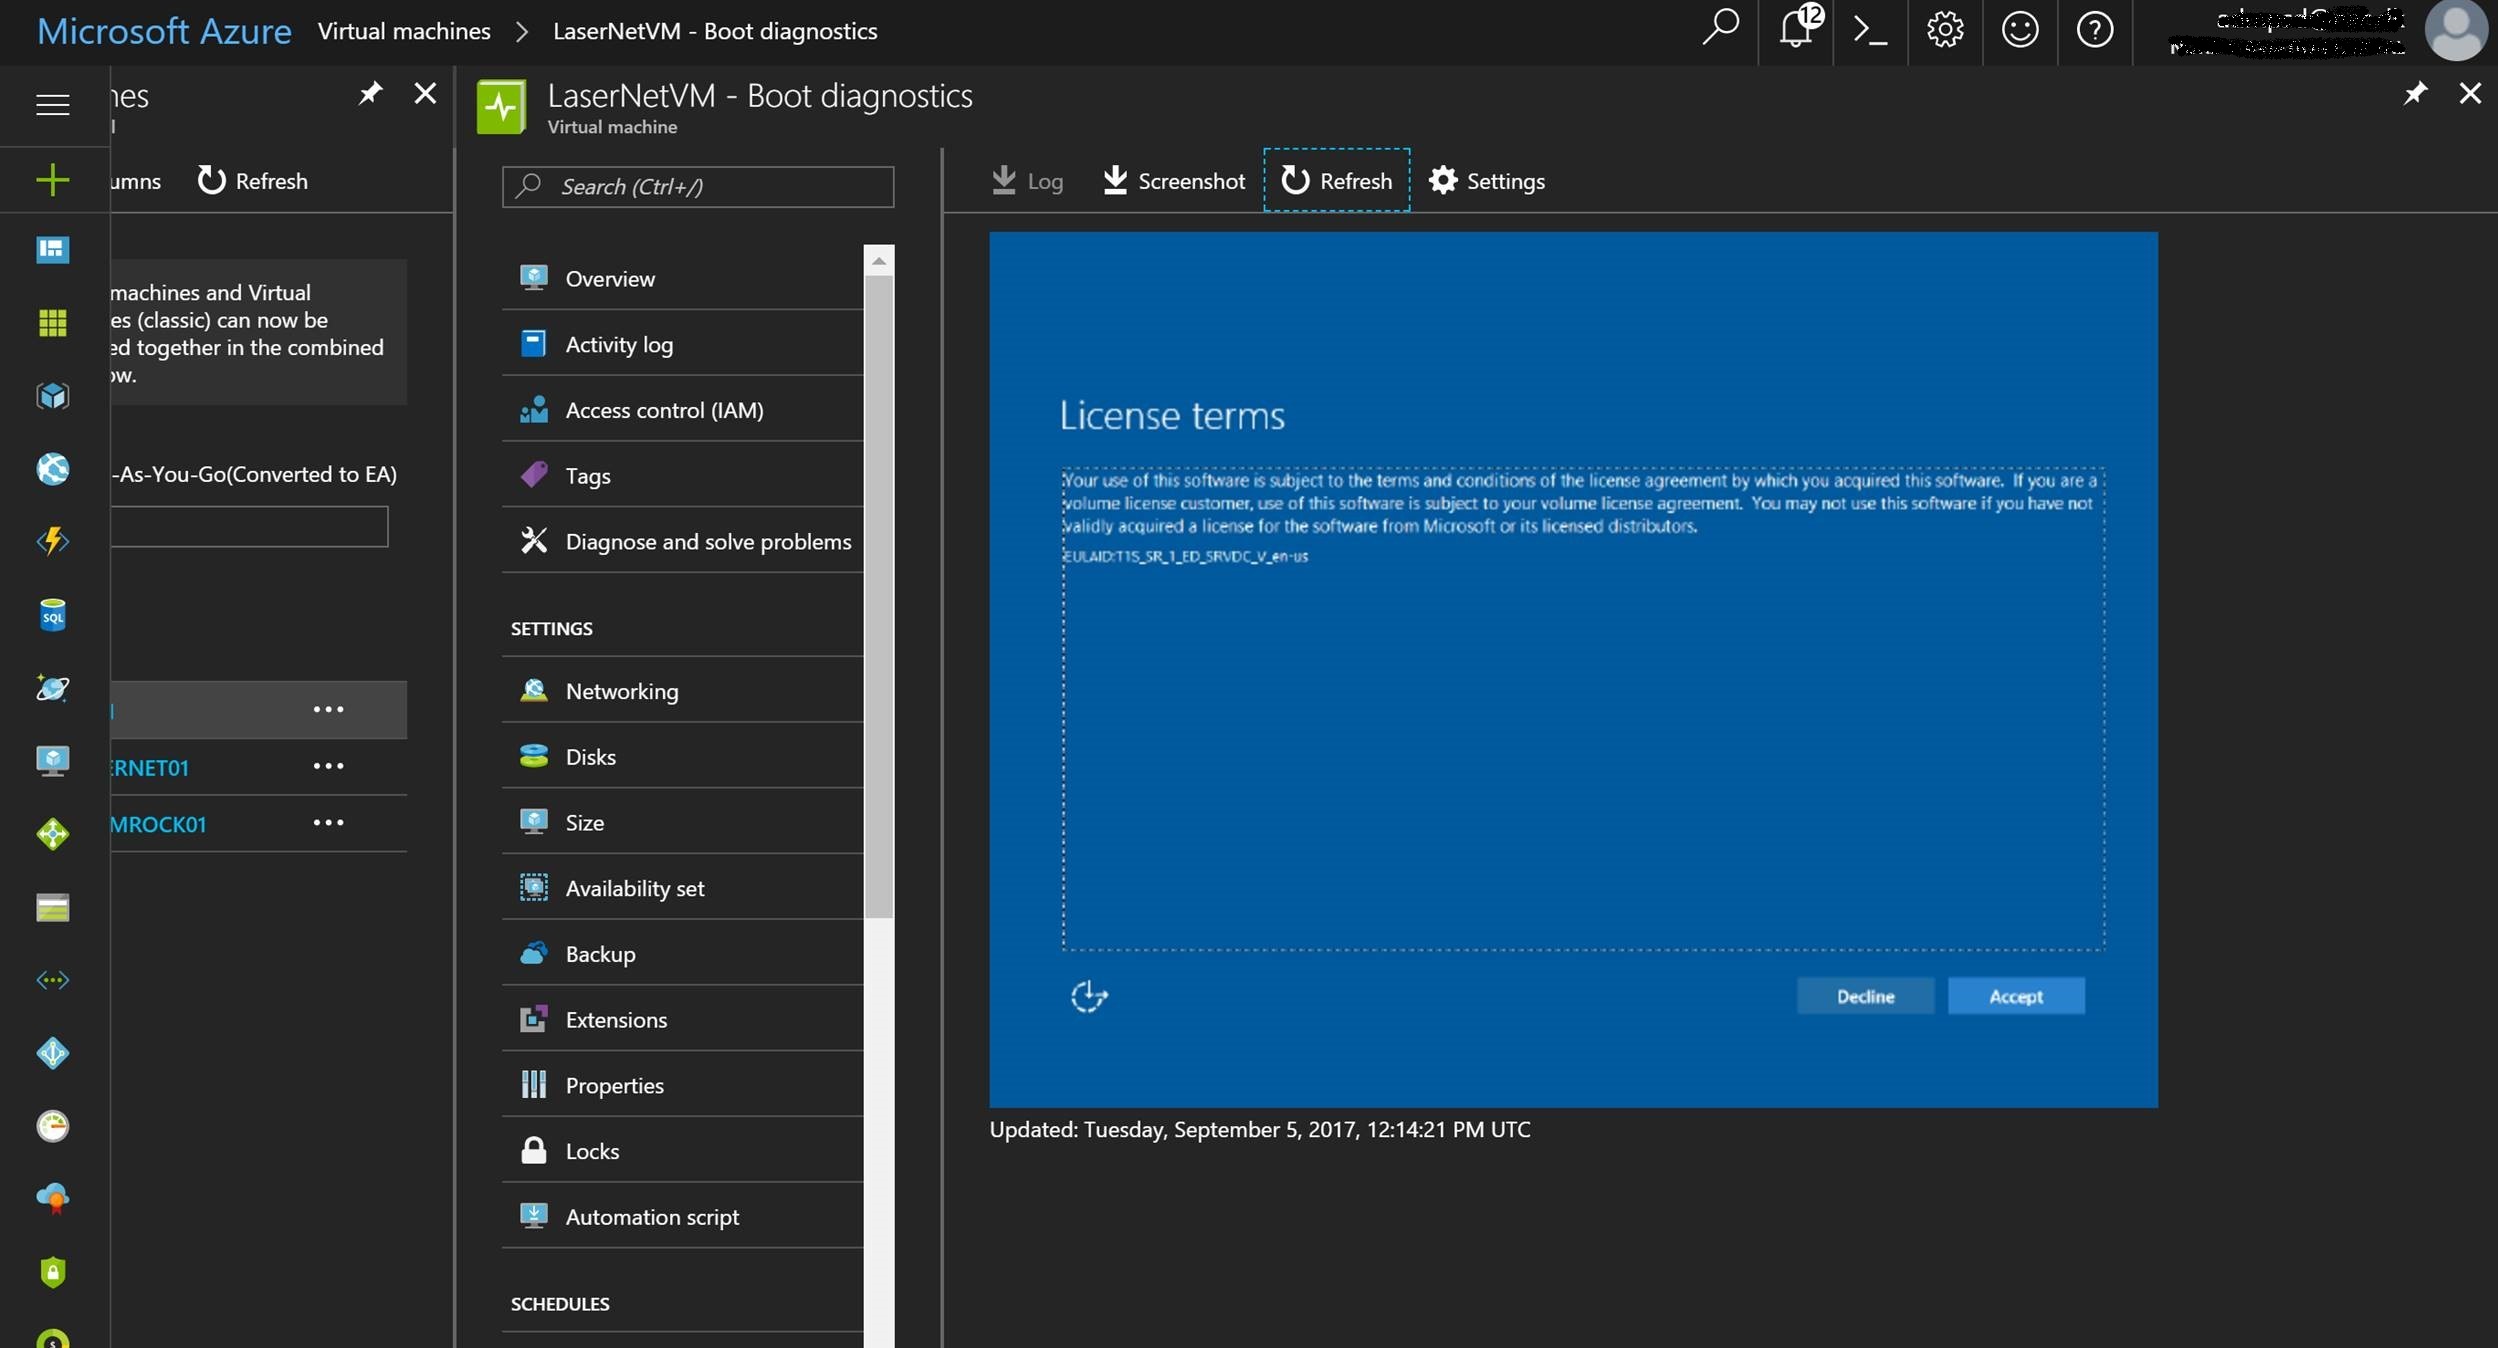2498x1348 pixels.
Task: Download the boot diagnostics Log
Action: tap(1027, 181)
